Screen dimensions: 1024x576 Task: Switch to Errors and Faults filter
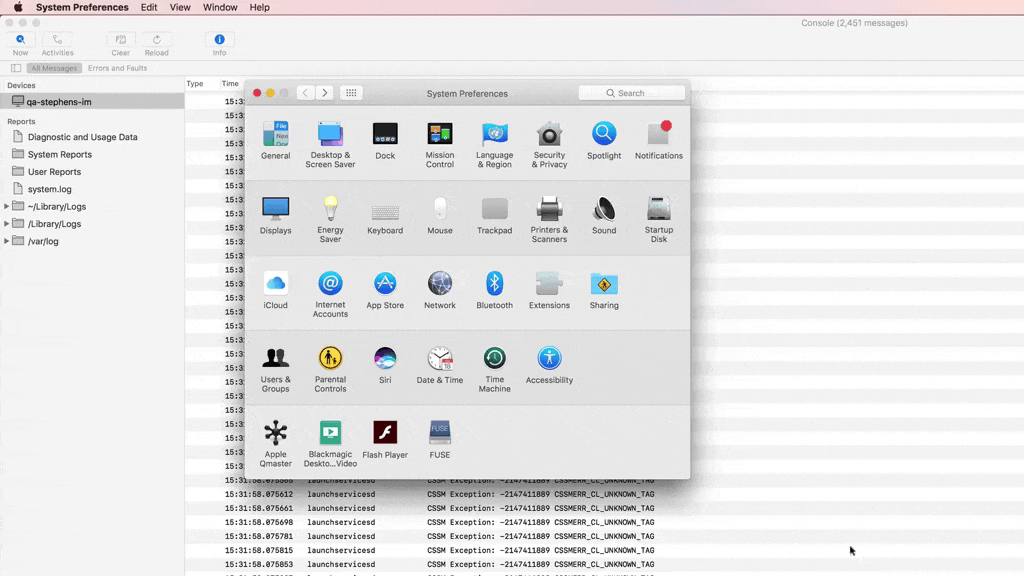click(117, 68)
